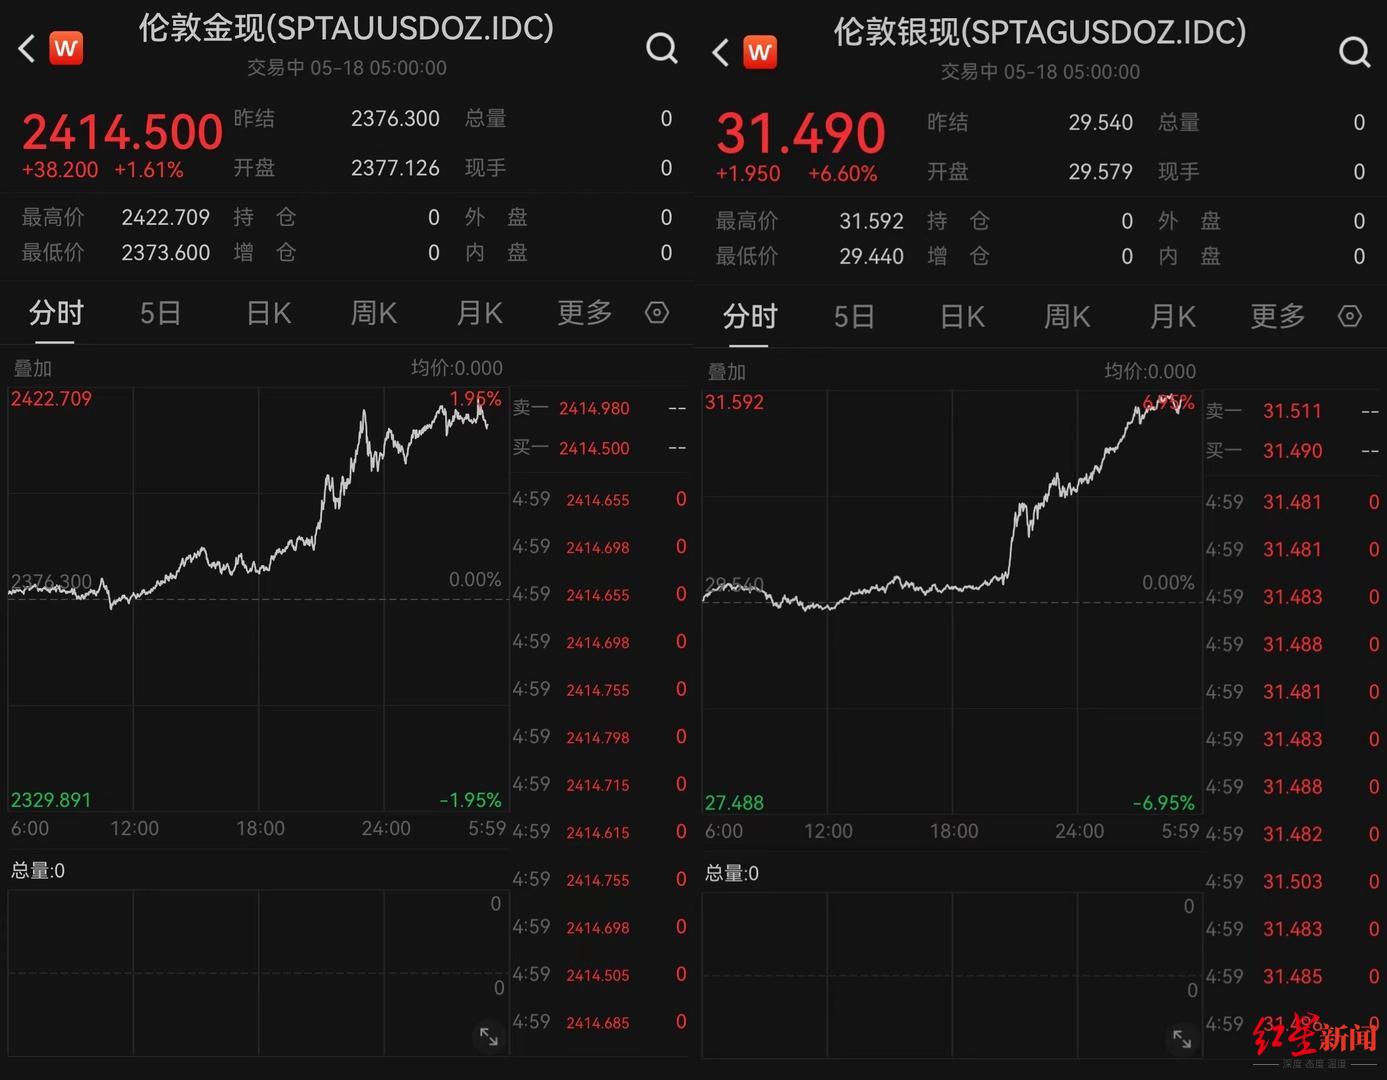
Task: Click the gold price 2414.500 figure
Action: coord(122,133)
